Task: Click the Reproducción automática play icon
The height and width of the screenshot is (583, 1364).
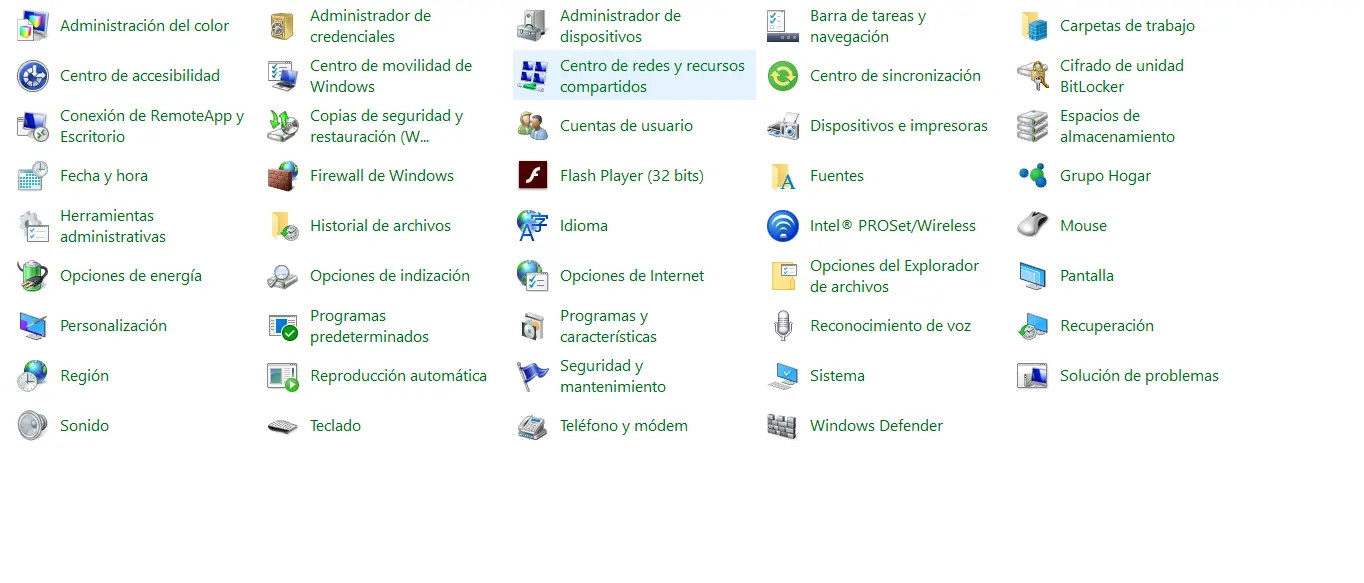Action: pos(283,376)
